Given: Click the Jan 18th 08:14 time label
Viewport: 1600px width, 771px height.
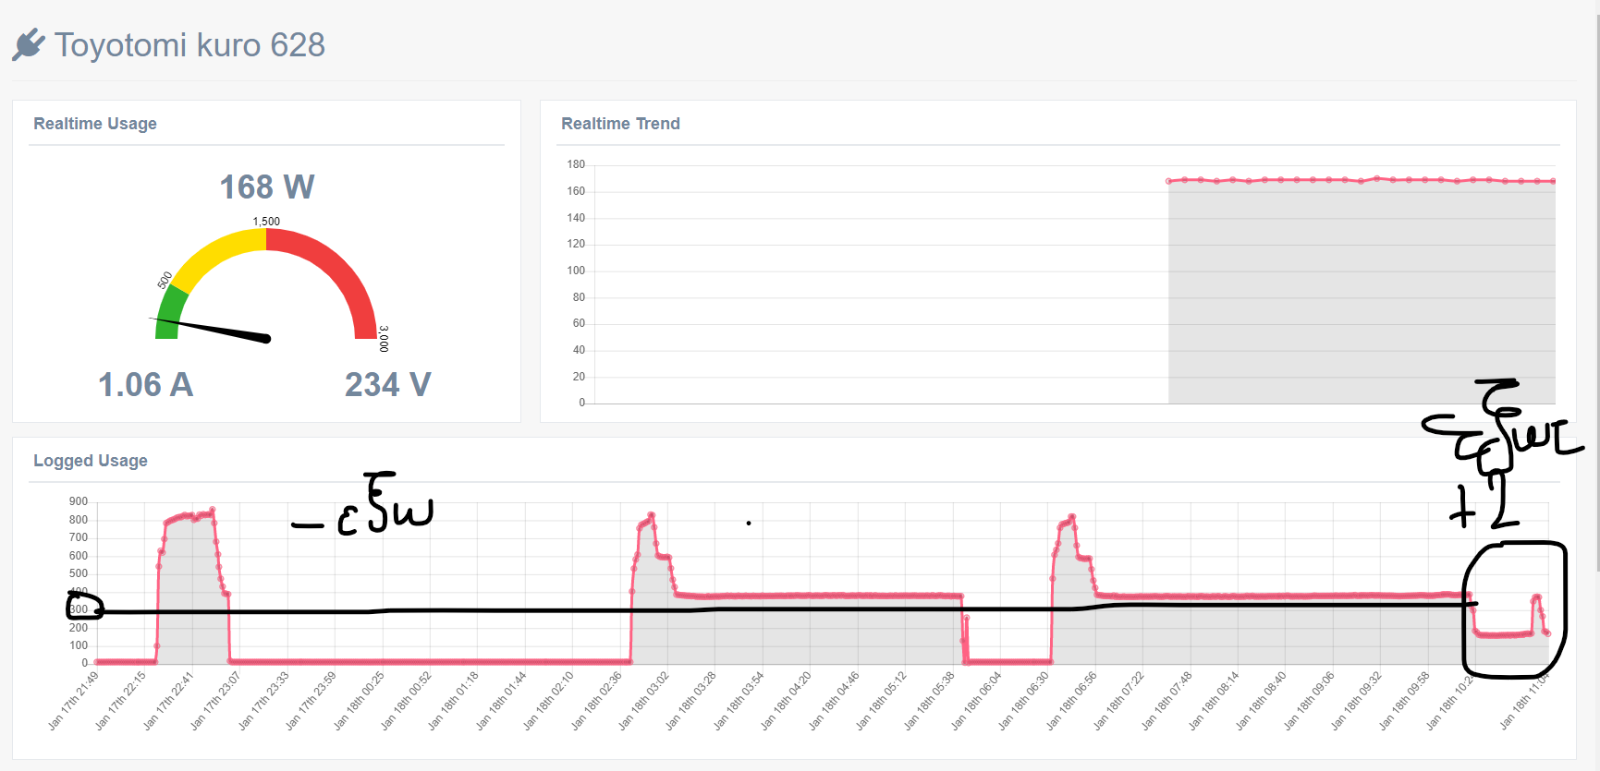Looking at the screenshot, I should (x=1215, y=700).
